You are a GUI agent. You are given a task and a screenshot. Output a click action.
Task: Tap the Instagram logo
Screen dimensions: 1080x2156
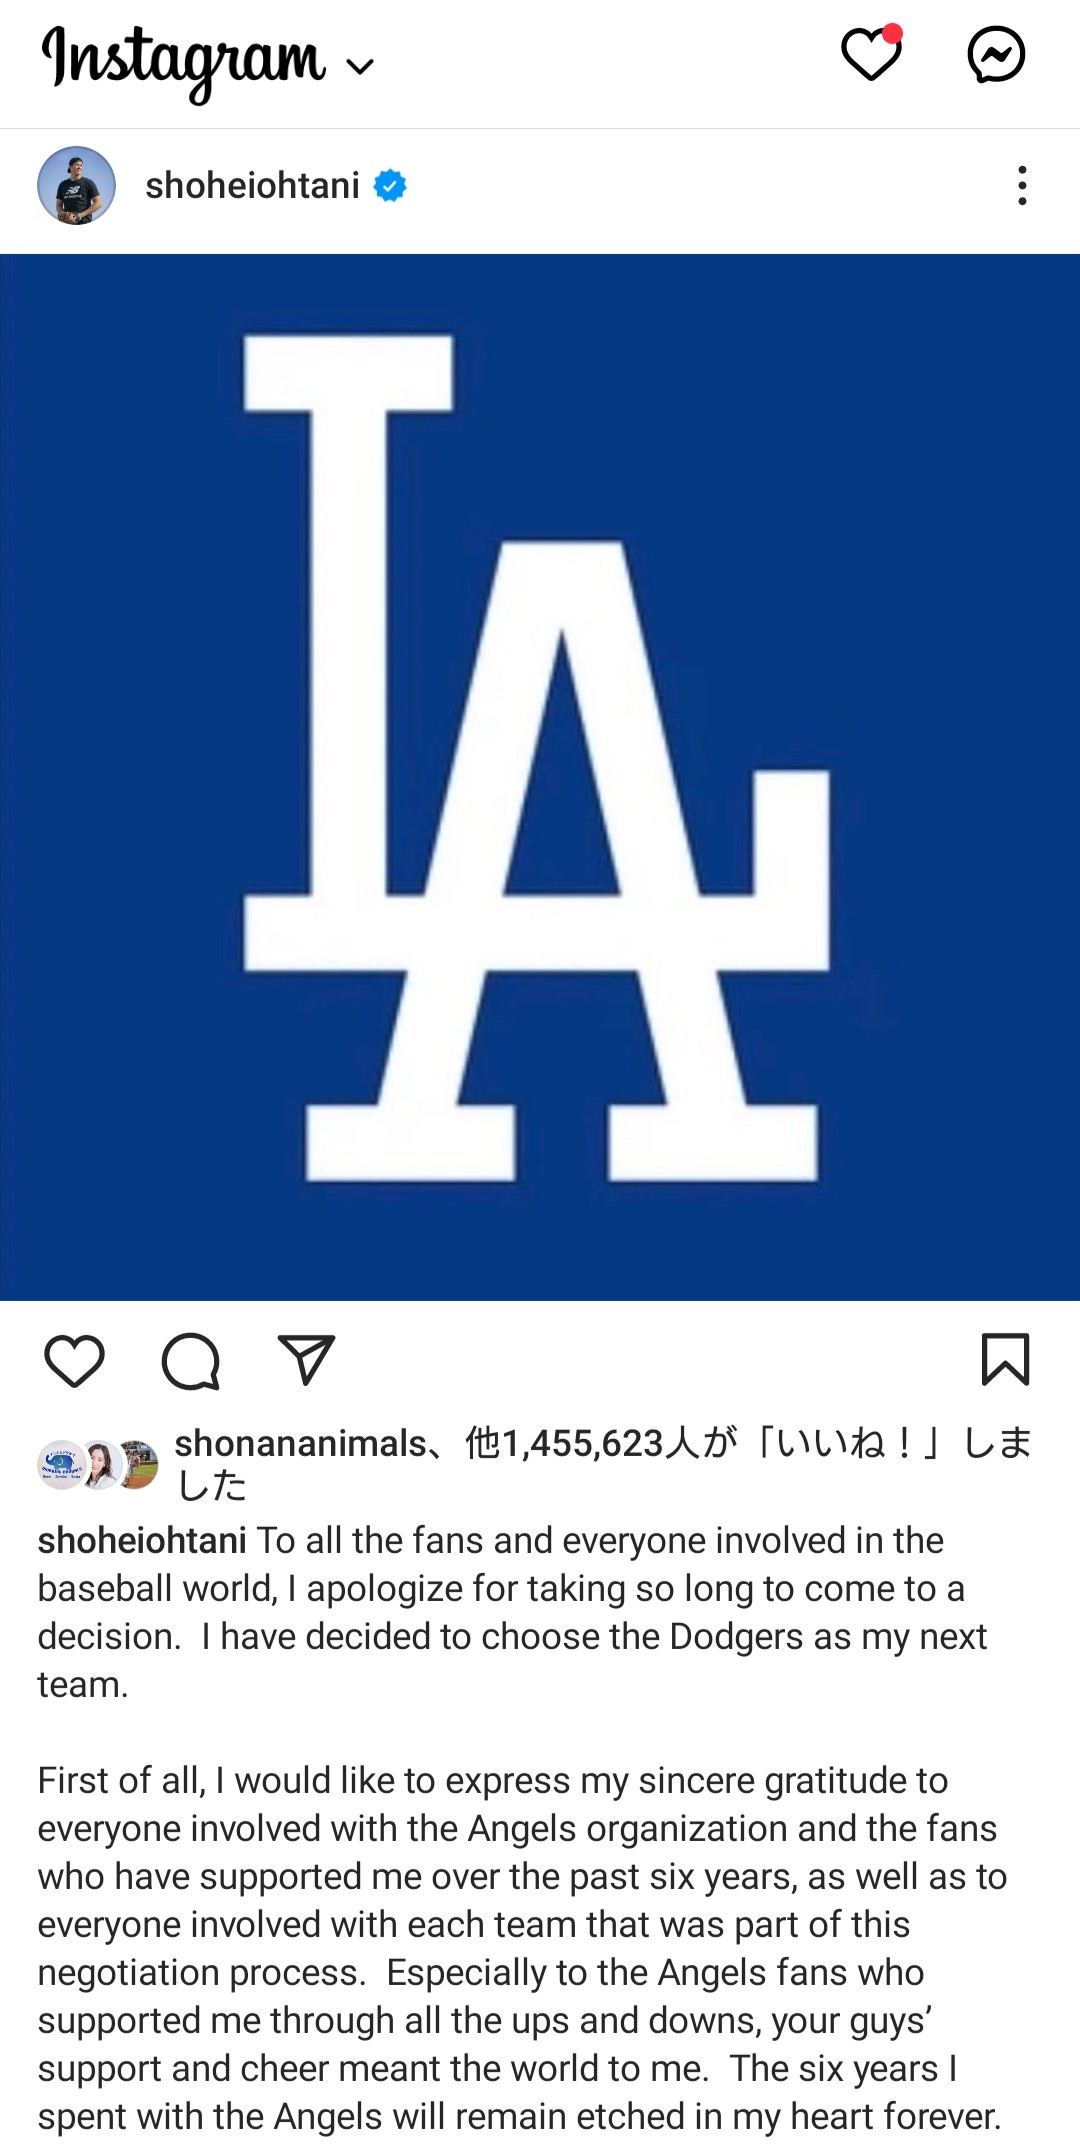(184, 60)
